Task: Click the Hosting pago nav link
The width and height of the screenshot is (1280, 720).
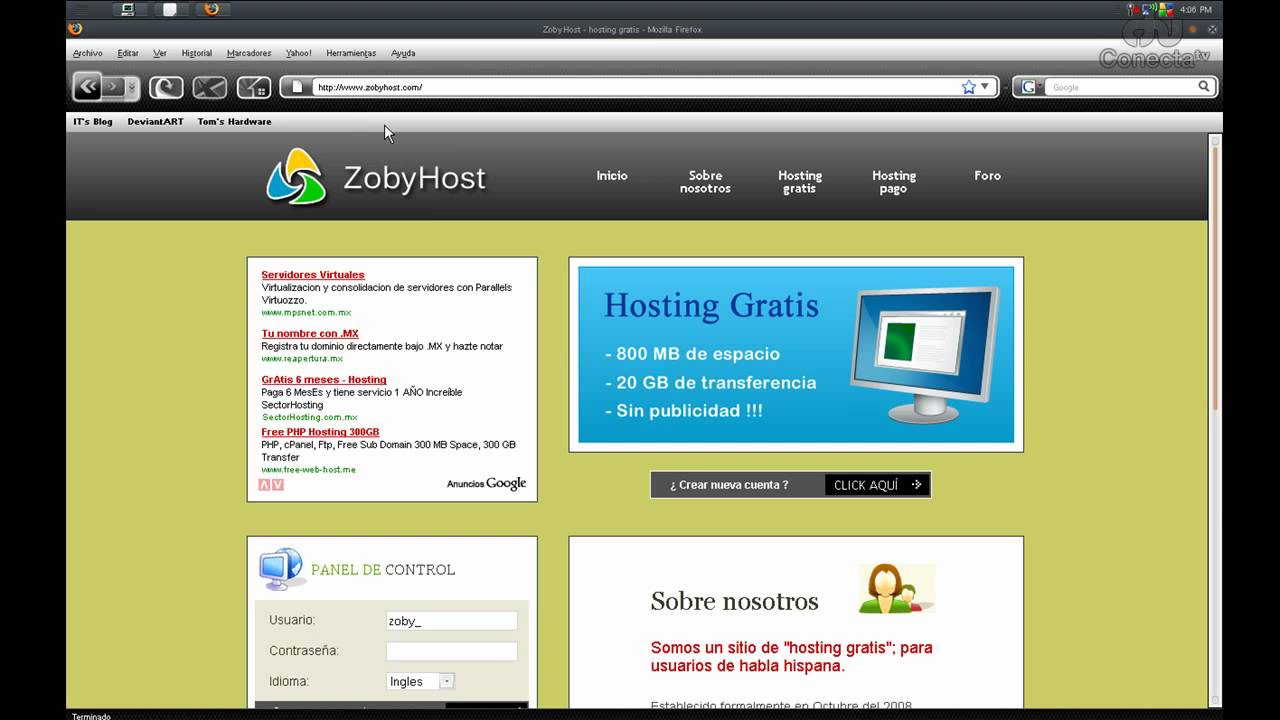Action: tap(894, 182)
